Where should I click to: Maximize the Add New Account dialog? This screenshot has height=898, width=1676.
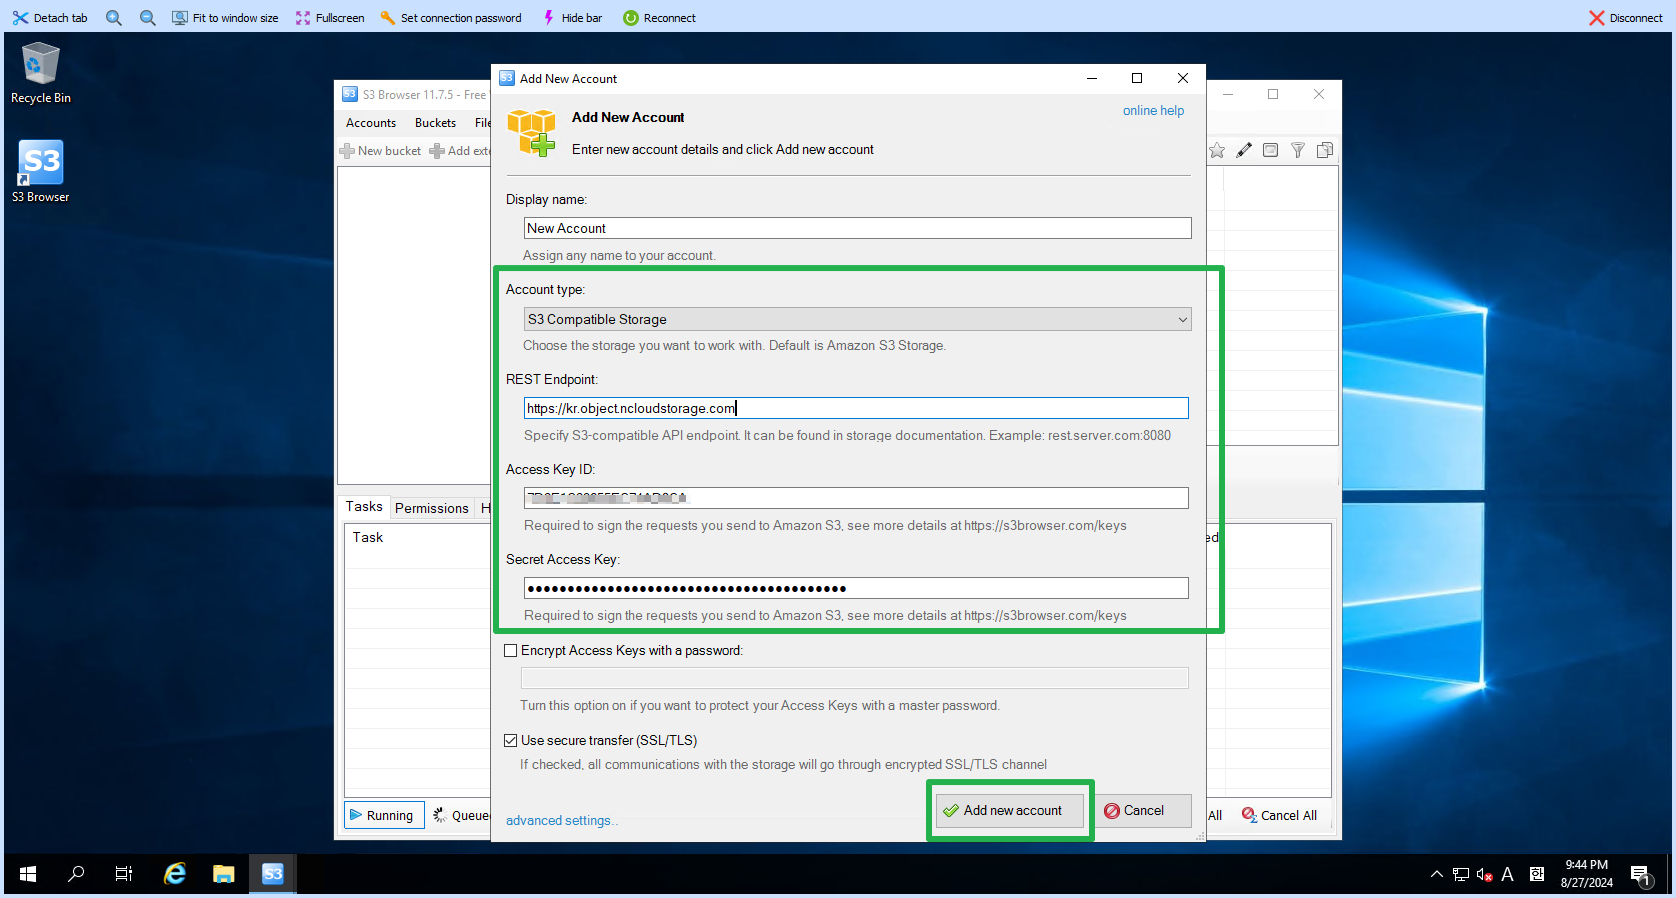click(1137, 78)
